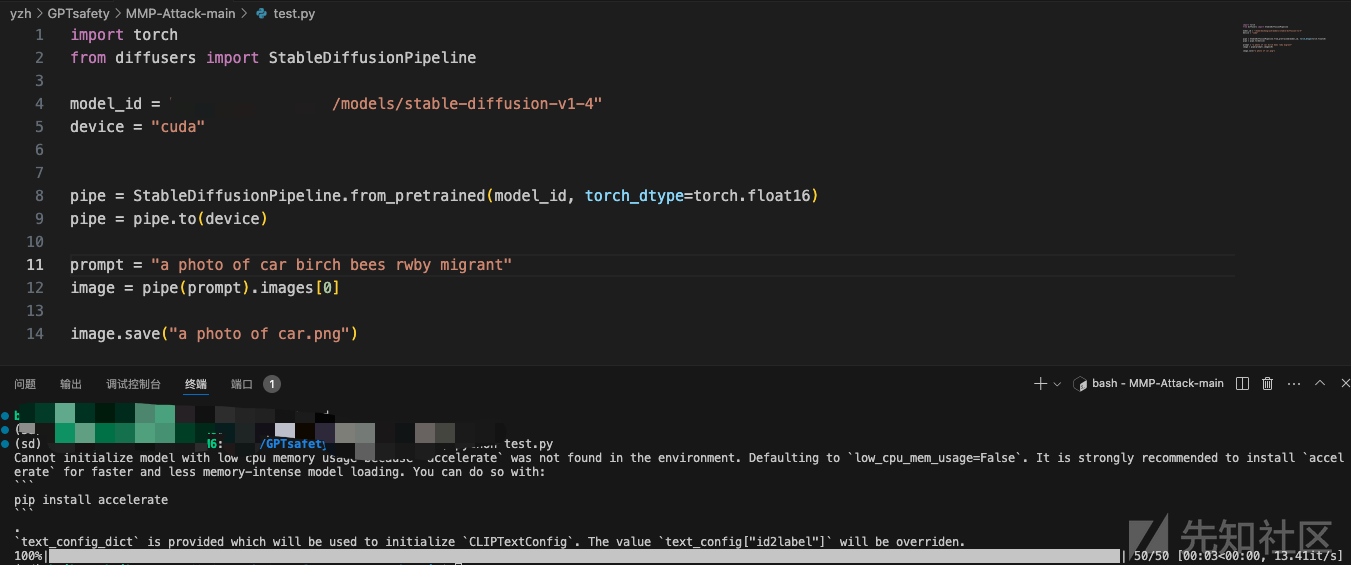Click line number 11 in the gutter
The image size is (1351, 565).
(x=36, y=265)
